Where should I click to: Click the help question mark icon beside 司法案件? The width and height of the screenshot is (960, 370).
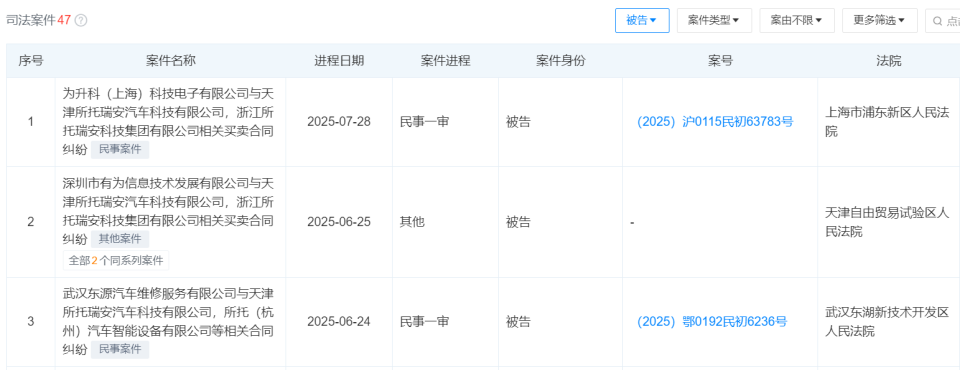pos(81,20)
